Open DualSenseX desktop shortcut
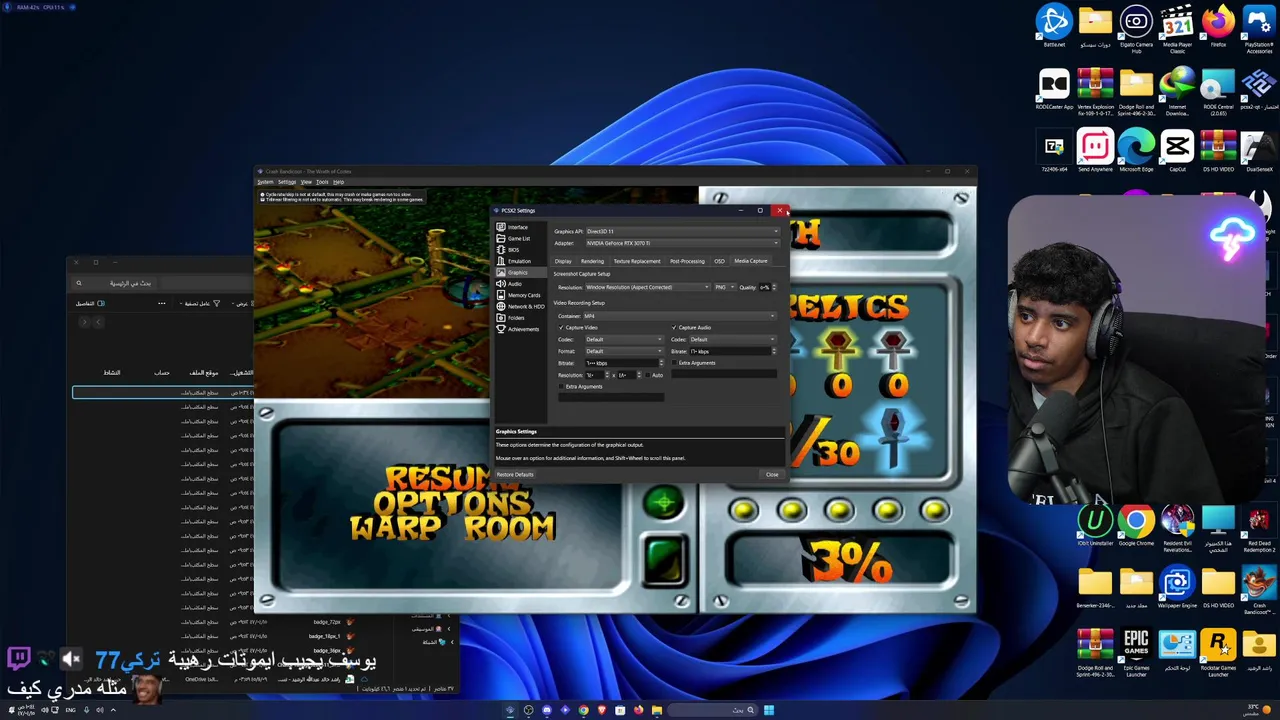This screenshot has height=720, width=1280. pyautogui.click(x=1259, y=152)
